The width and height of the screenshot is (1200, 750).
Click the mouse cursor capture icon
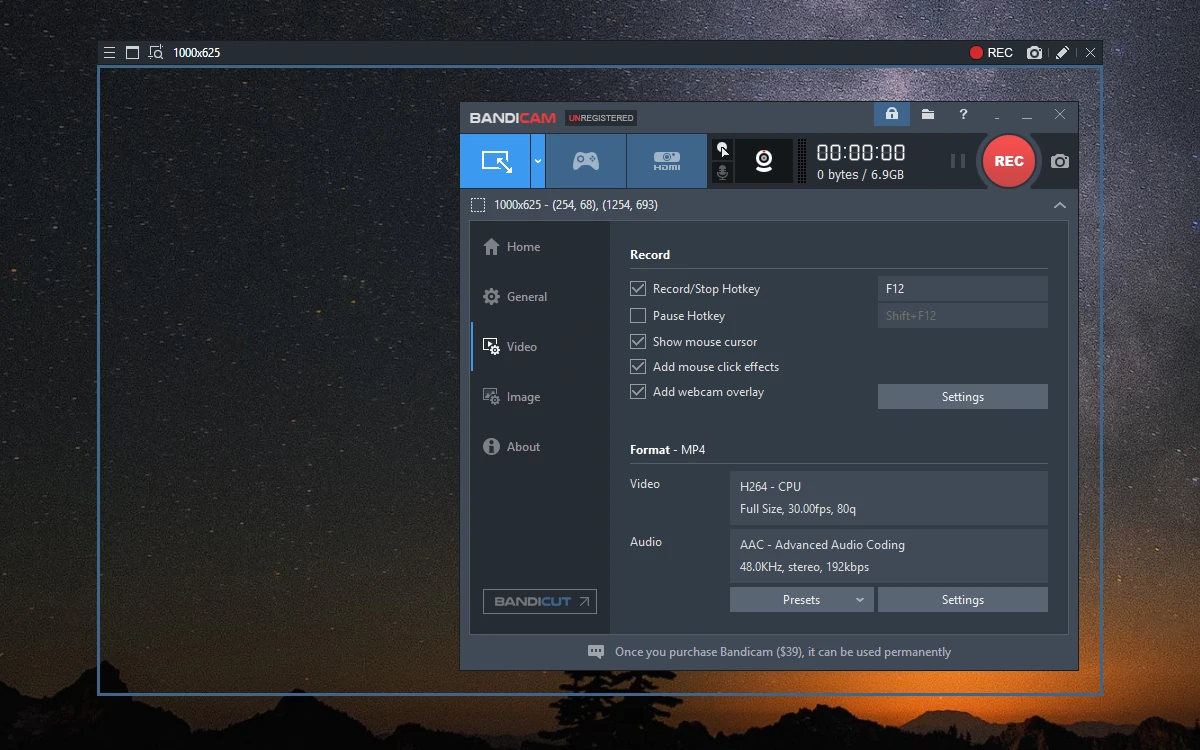point(722,149)
